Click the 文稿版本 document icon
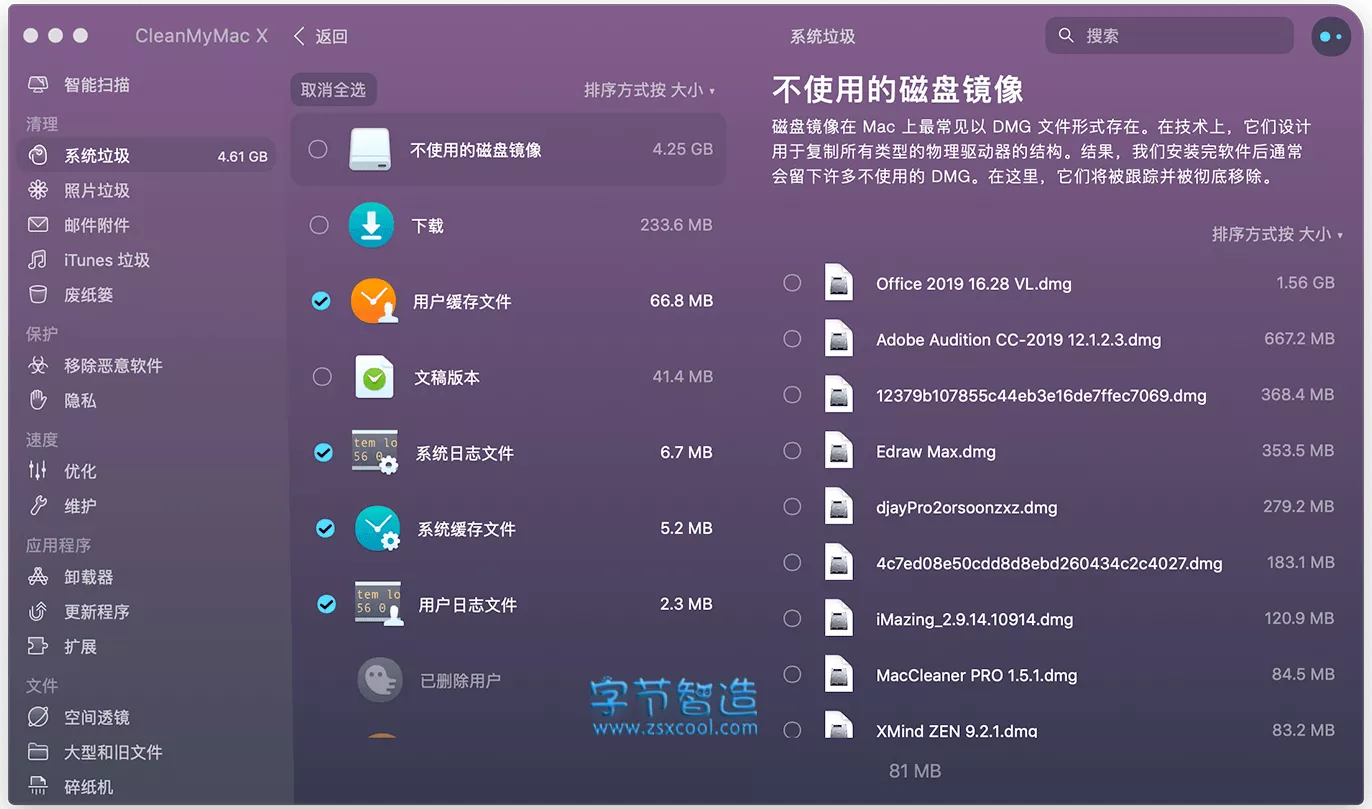The image size is (1372, 809). click(x=375, y=377)
